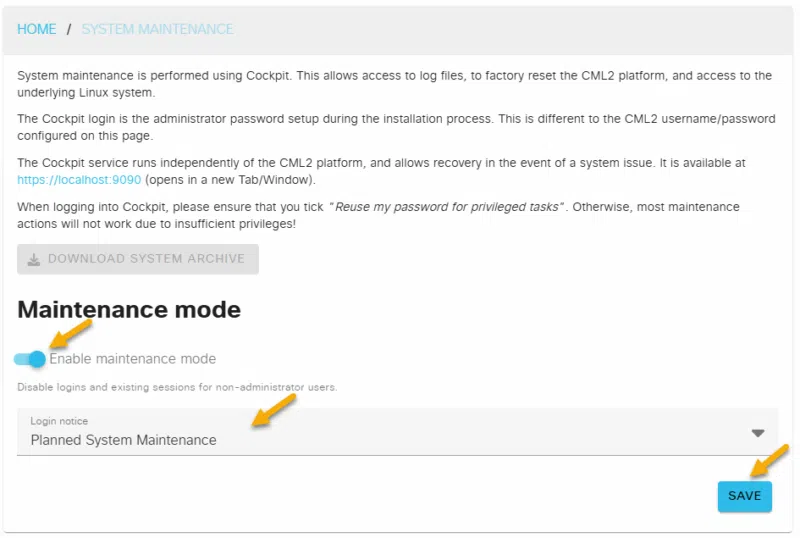Go to the HOME breadcrumb

coord(37,29)
